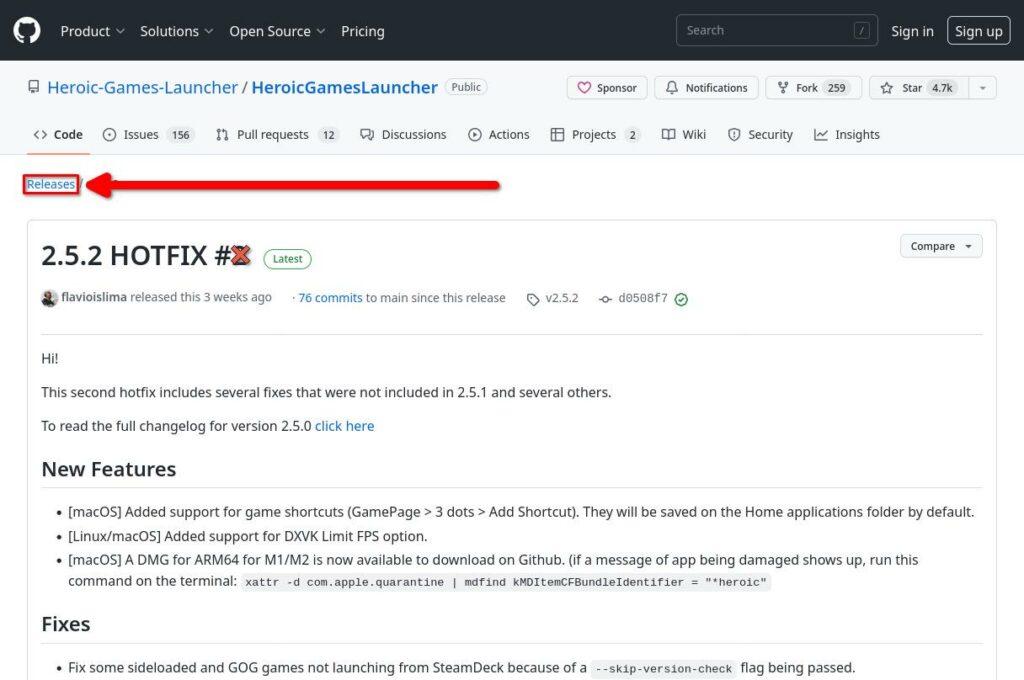Focus the Search input field
Image resolution: width=1024 pixels, height=680 pixels.
[766, 31]
